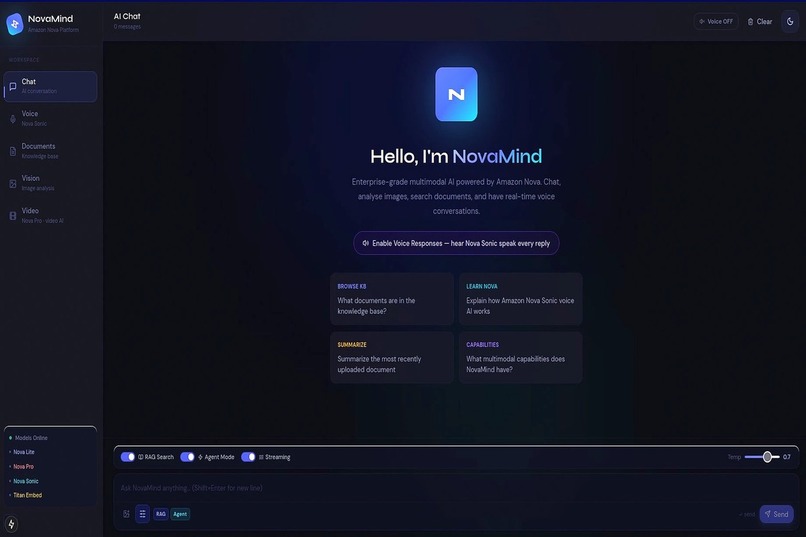Click the Ask NovaMind anything input field
806x537 pixels.
pyautogui.click(x=456, y=488)
